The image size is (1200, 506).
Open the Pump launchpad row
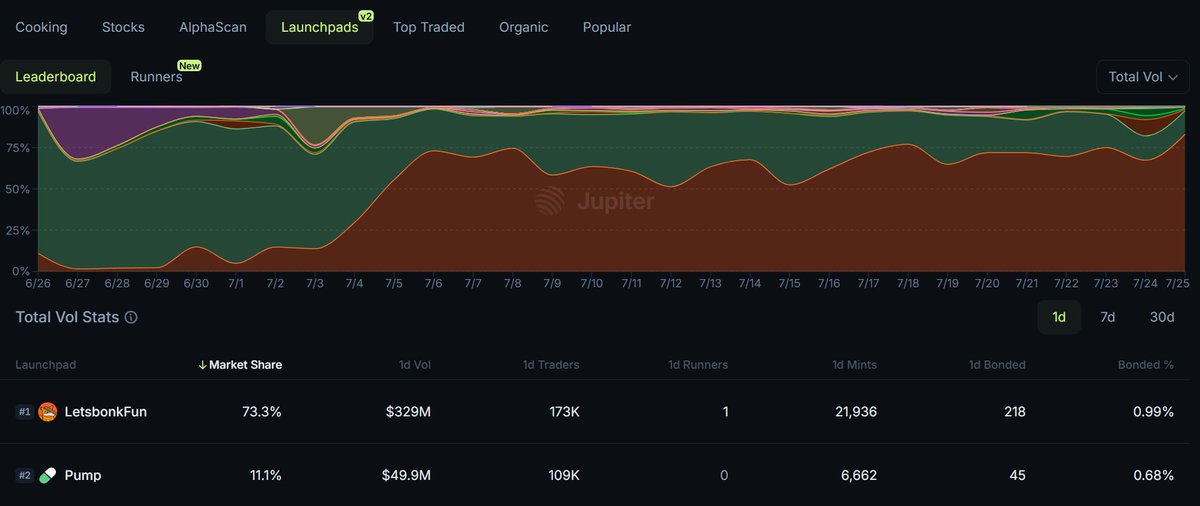pos(600,475)
